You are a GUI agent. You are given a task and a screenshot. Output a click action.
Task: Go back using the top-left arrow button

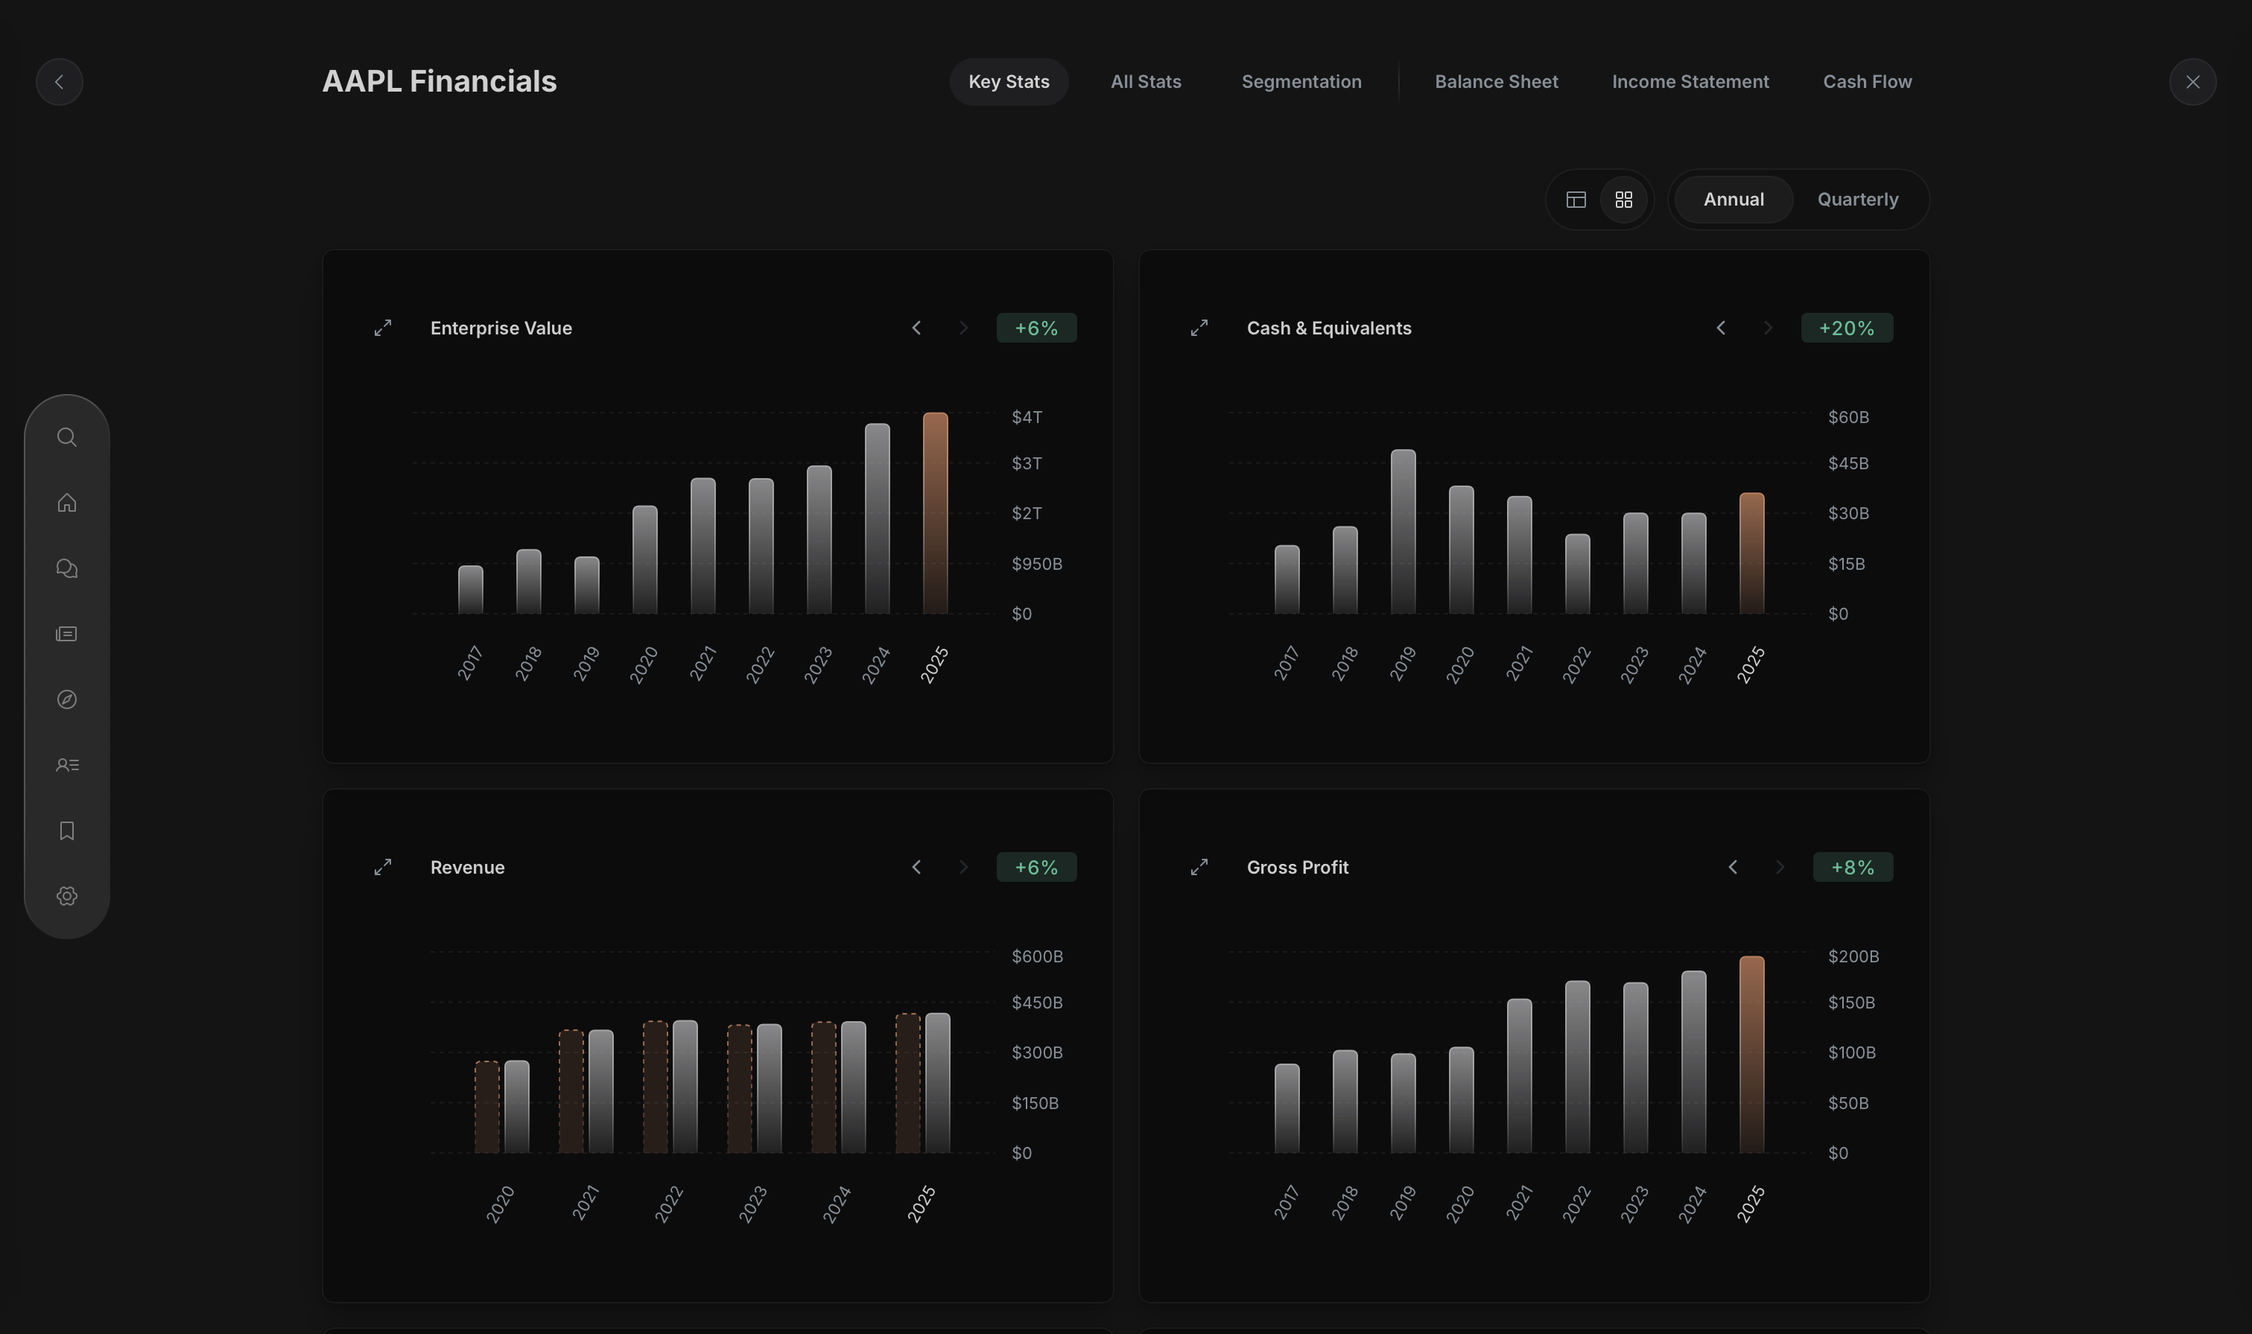(x=59, y=82)
